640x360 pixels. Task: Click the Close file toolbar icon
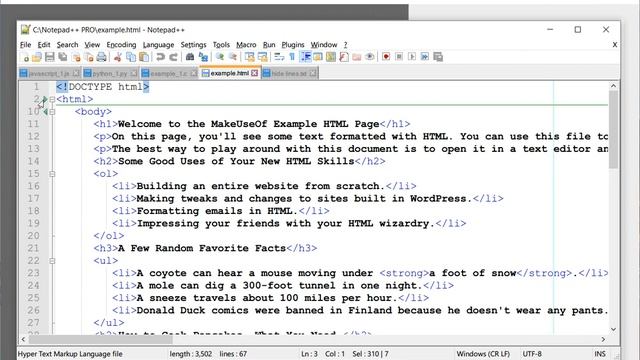(76, 57)
